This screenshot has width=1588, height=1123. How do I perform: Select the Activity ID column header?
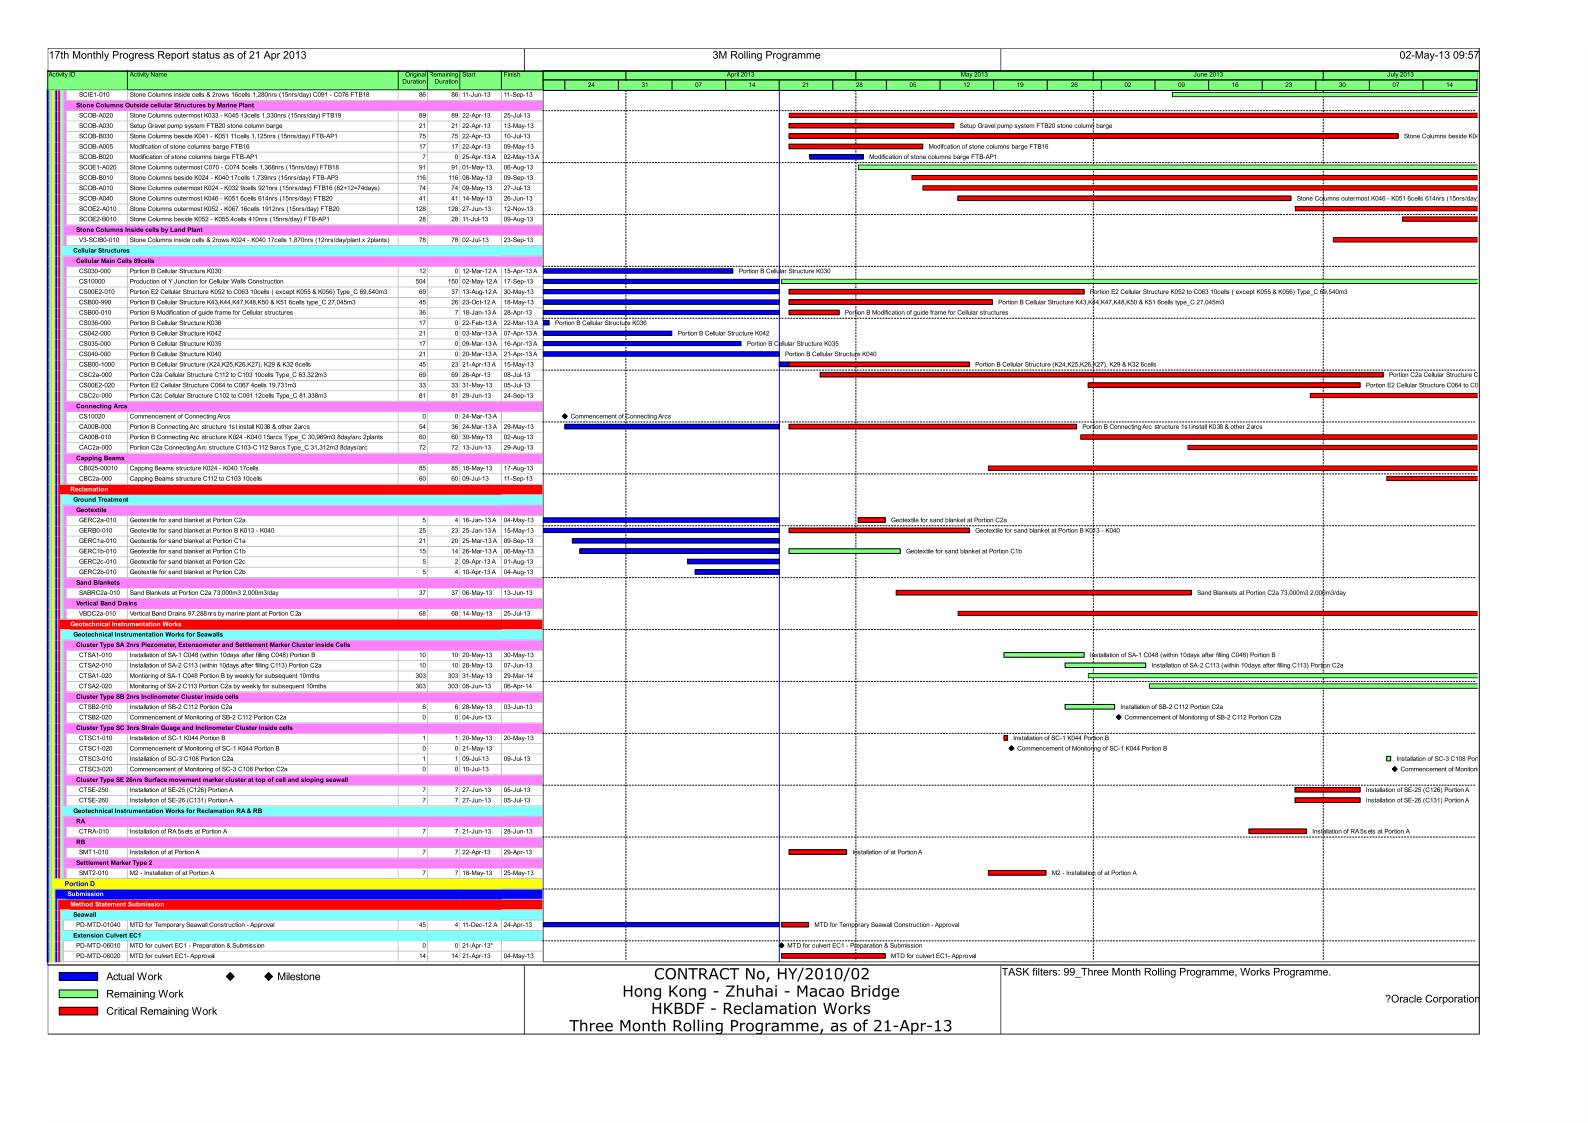point(86,80)
